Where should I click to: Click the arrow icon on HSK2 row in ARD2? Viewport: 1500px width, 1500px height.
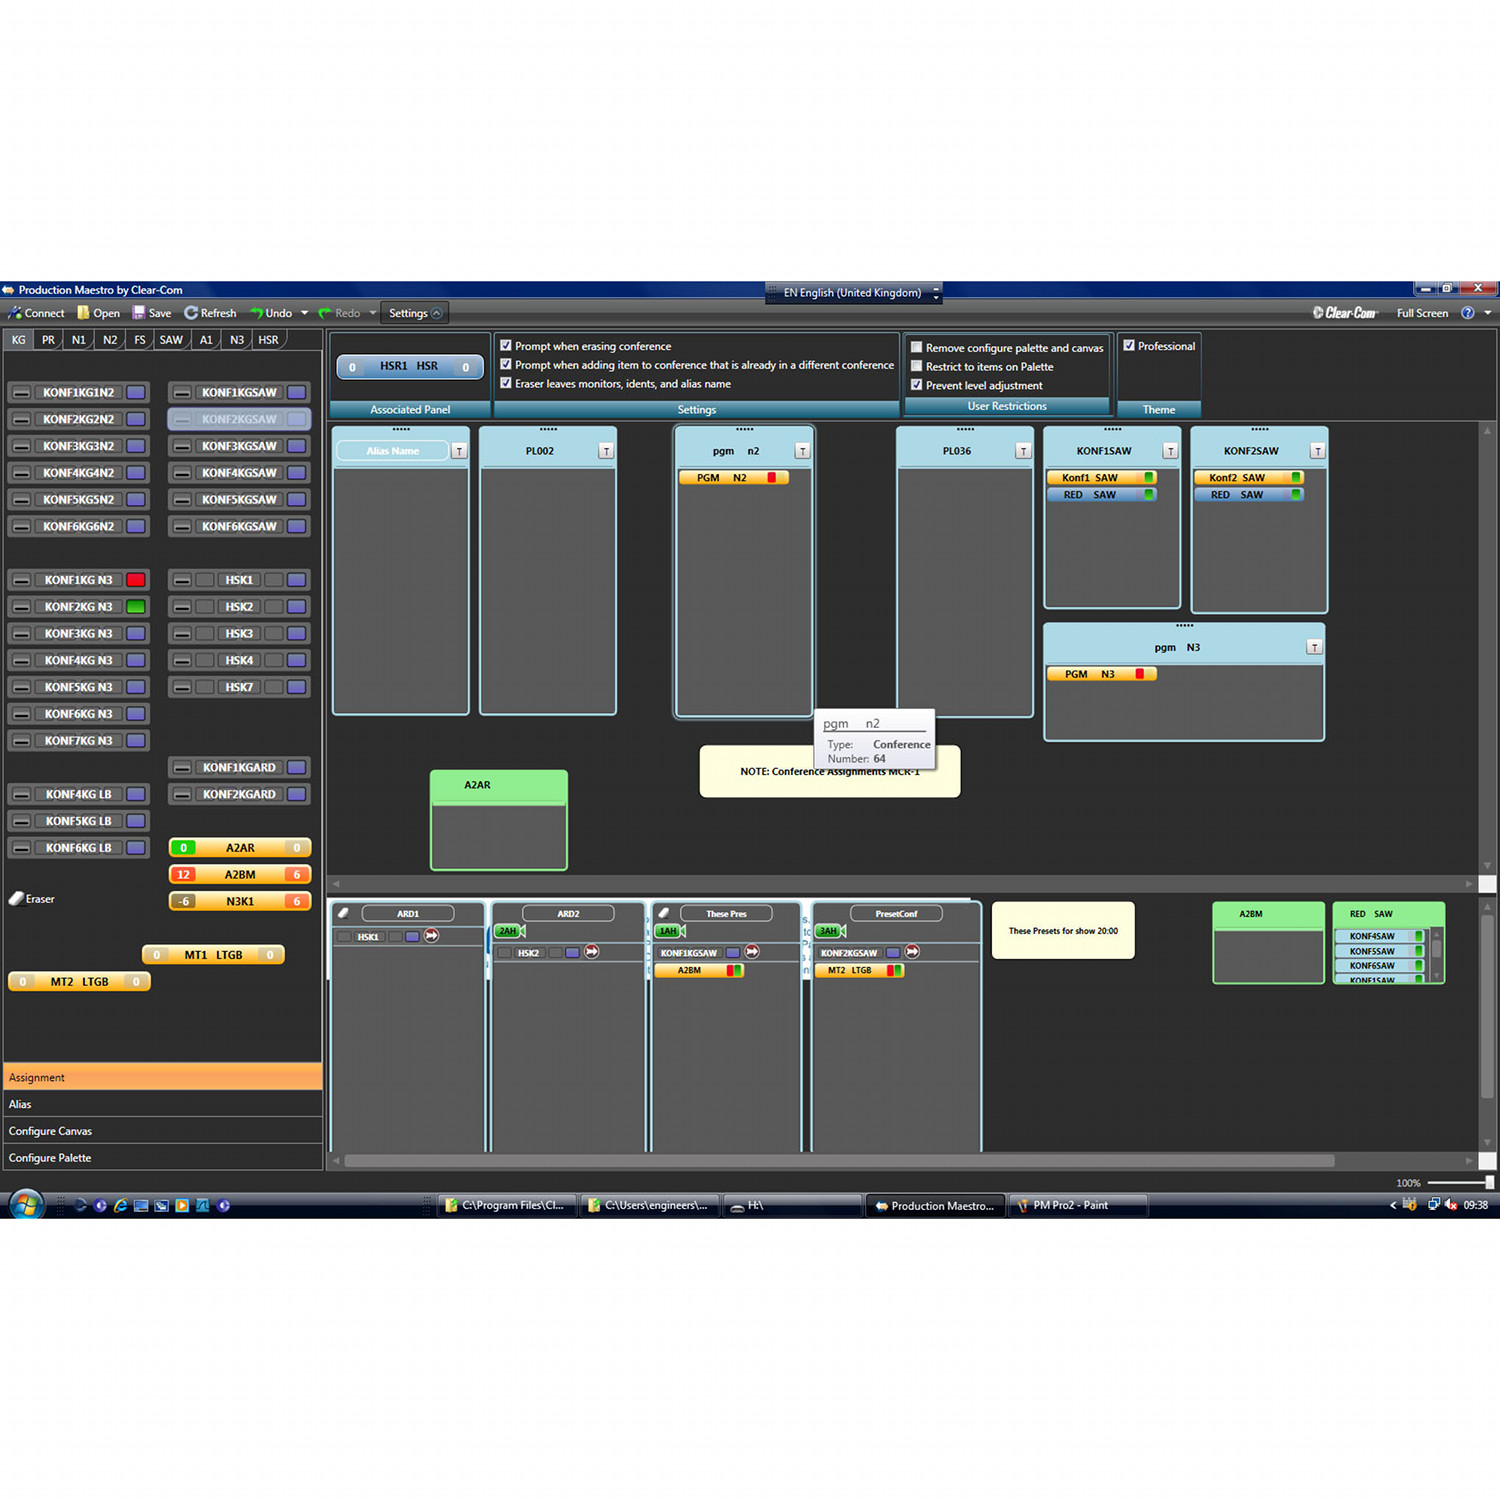coord(592,952)
